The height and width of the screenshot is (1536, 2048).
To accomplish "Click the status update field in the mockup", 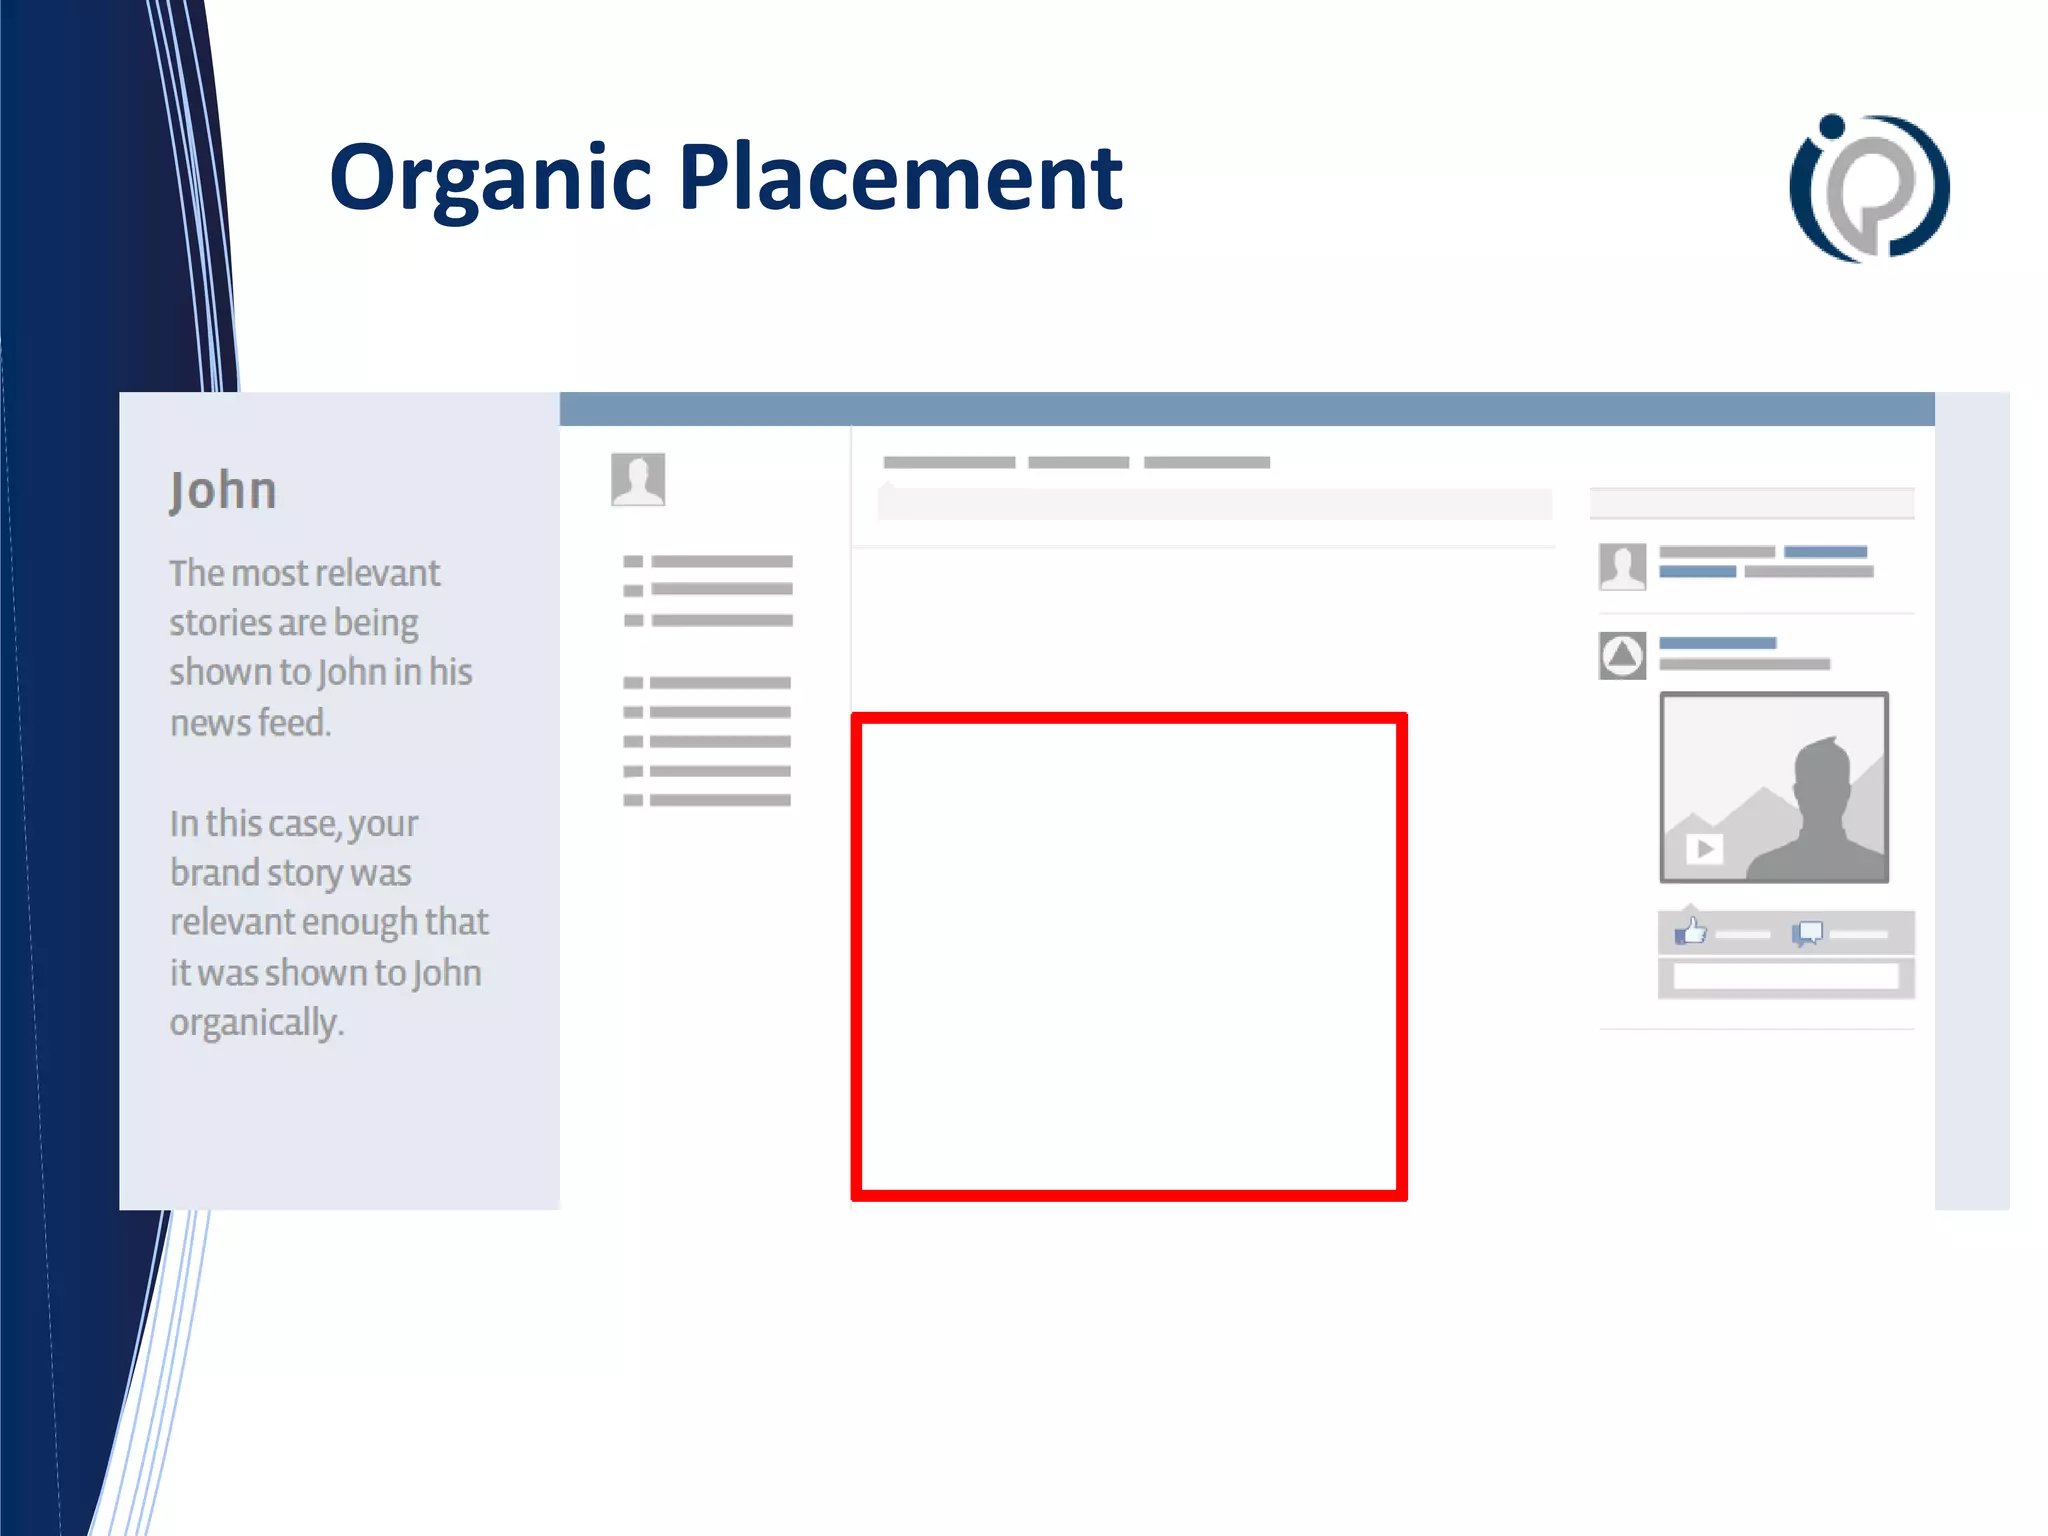I will (1214, 503).
